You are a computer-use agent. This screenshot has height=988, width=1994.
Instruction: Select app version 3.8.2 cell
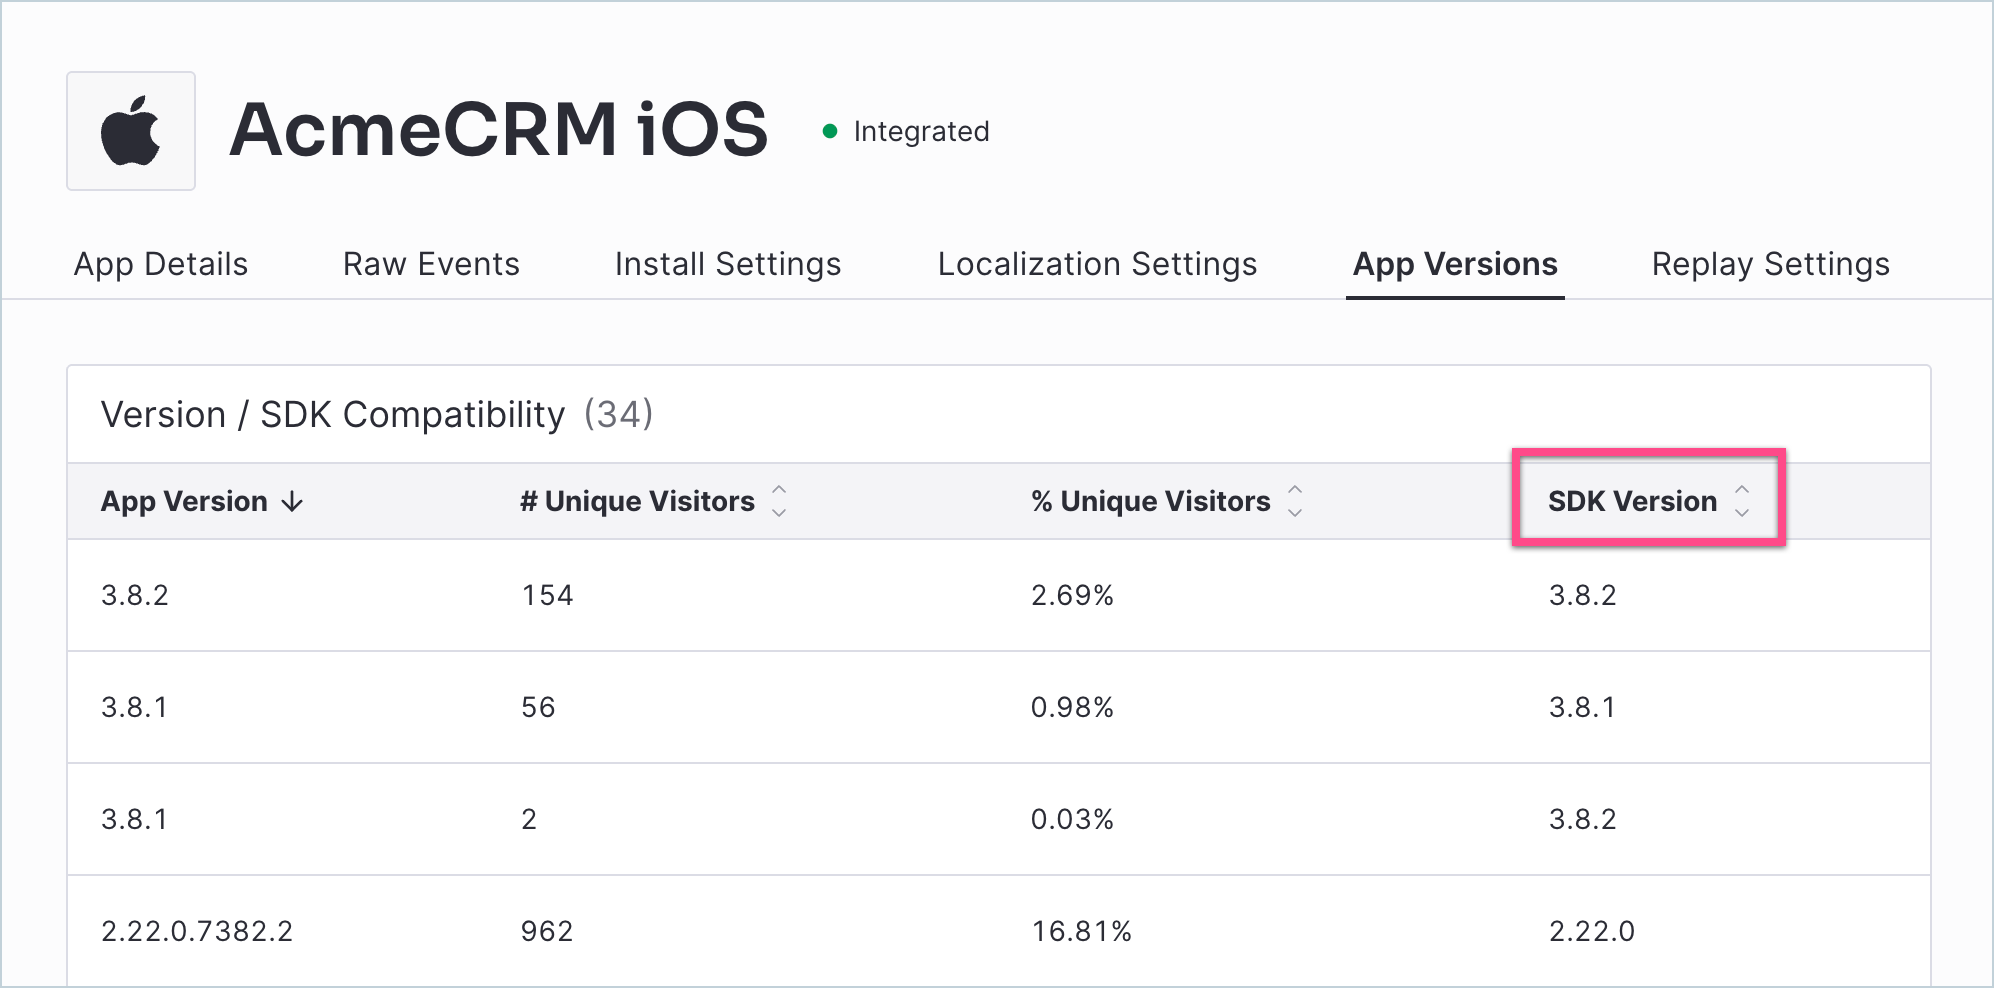click(x=135, y=595)
